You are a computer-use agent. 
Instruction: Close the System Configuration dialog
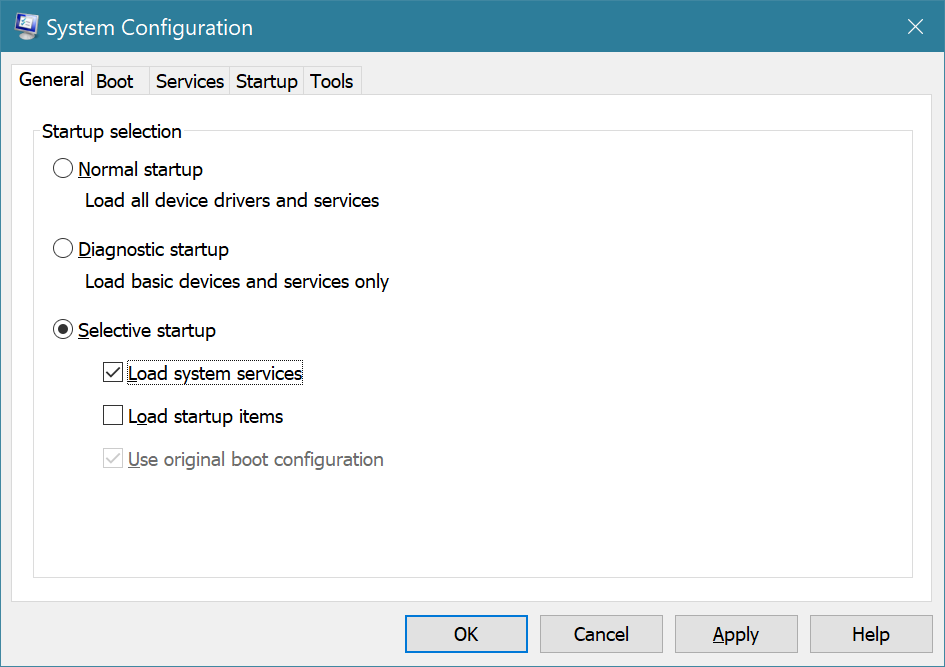(x=915, y=26)
